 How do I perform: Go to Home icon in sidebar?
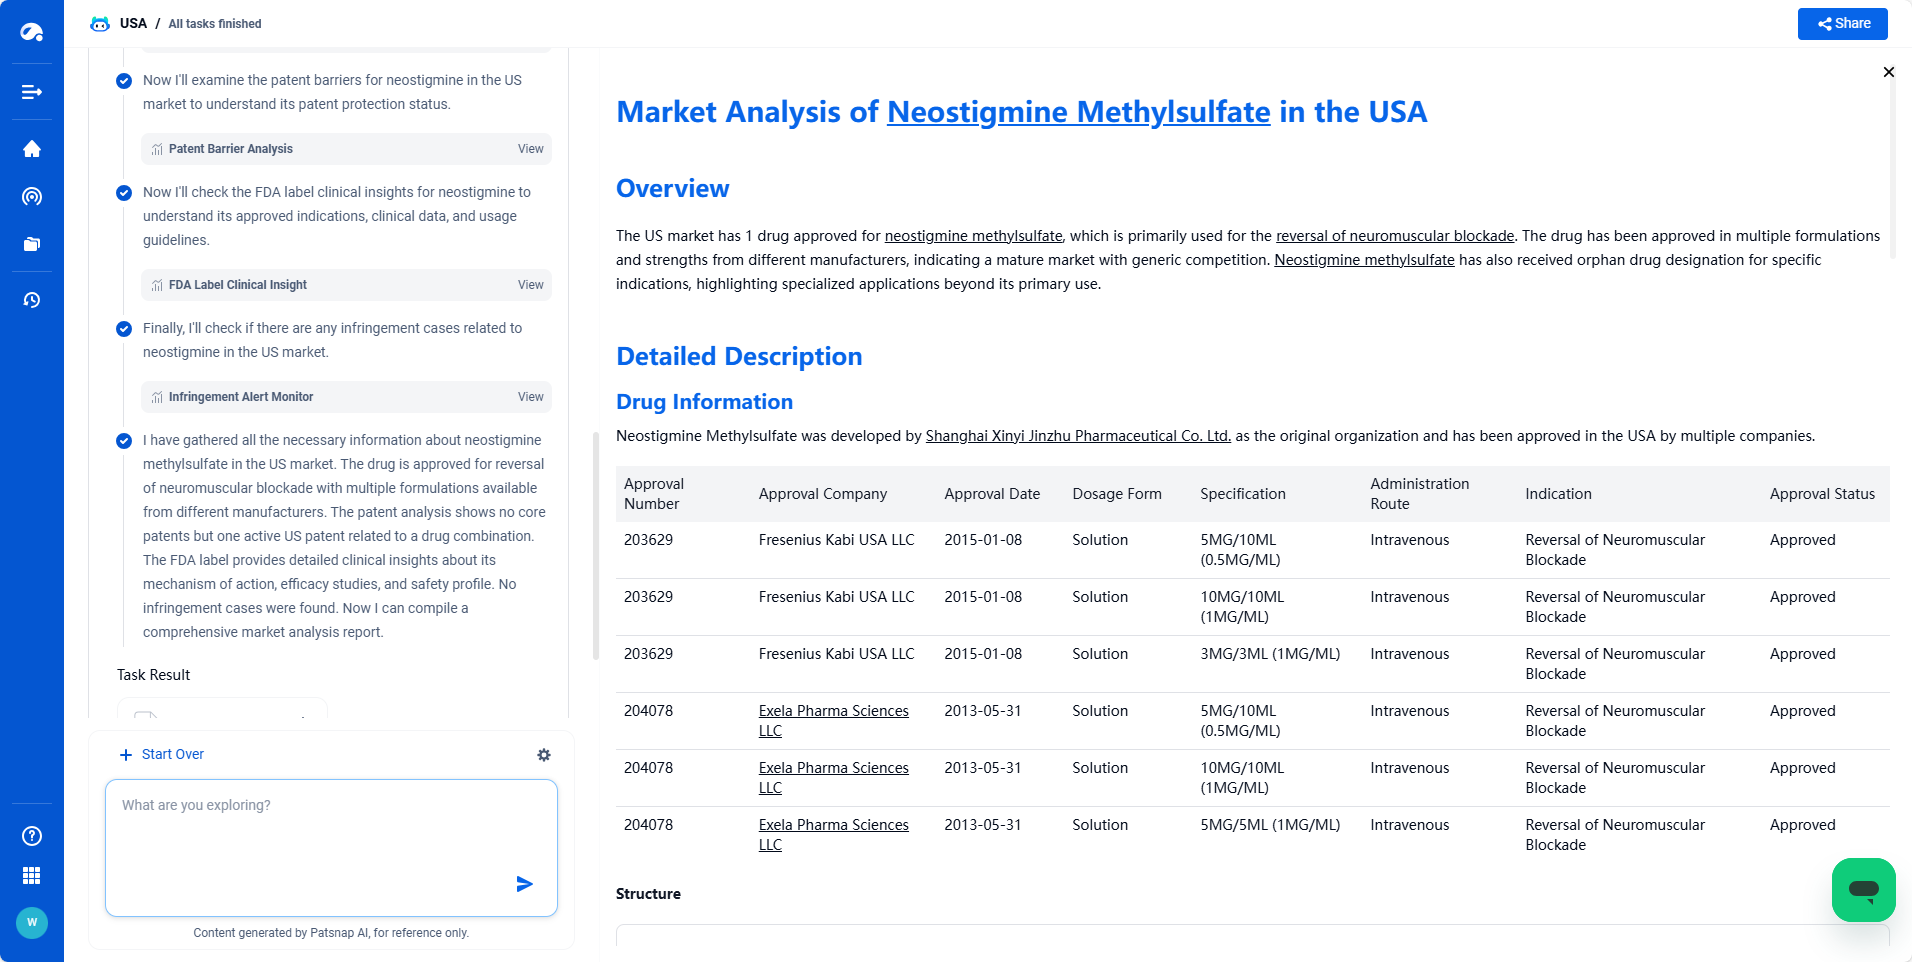pyautogui.click(x=32, y=149)
